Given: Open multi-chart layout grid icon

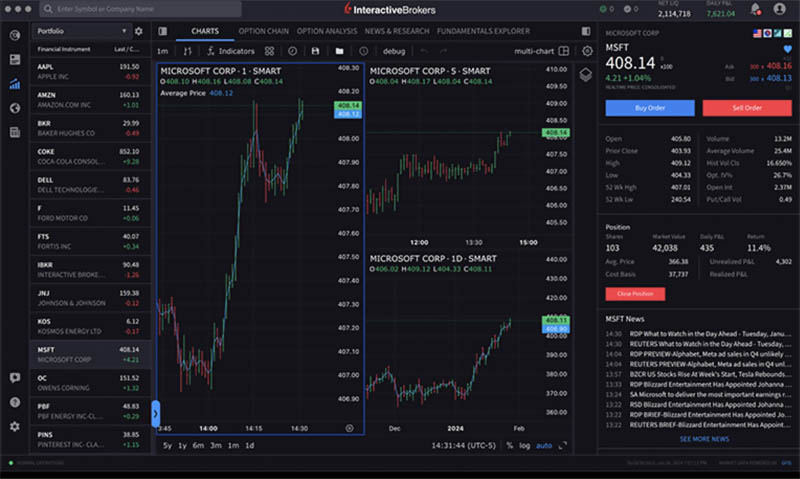Looking at the screenshot, I should tap(564, 51).
